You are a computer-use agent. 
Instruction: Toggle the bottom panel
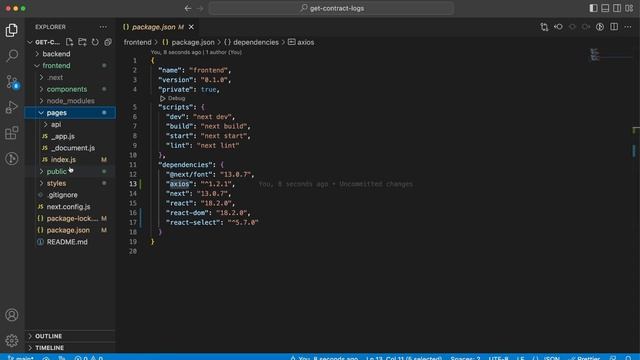pos(605,8)
